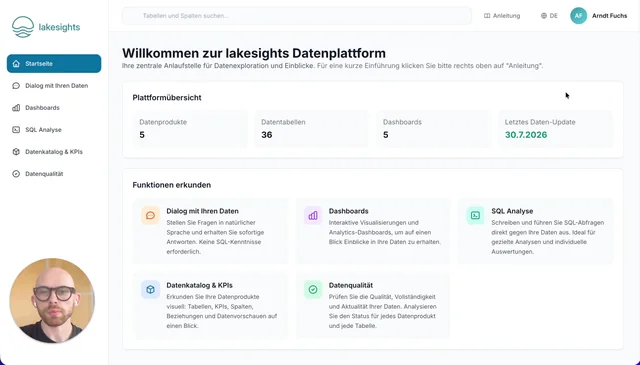
Task: Click the green check icon in Datenqualität card
Action: point(313,289)
